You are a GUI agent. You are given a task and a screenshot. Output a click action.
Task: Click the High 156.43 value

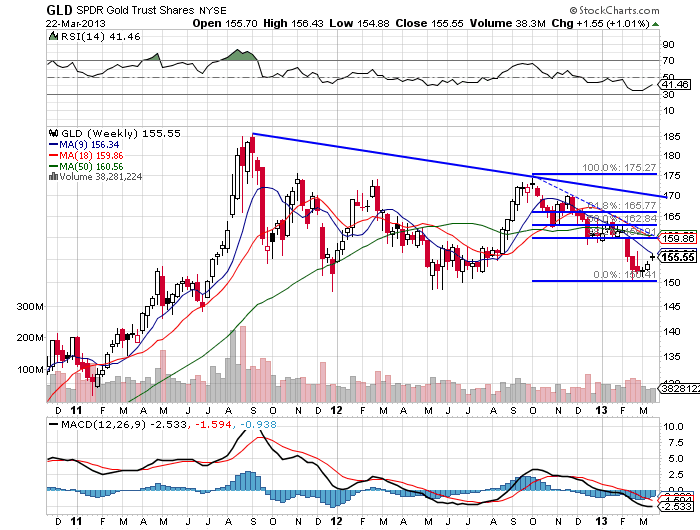click(293, 23)
